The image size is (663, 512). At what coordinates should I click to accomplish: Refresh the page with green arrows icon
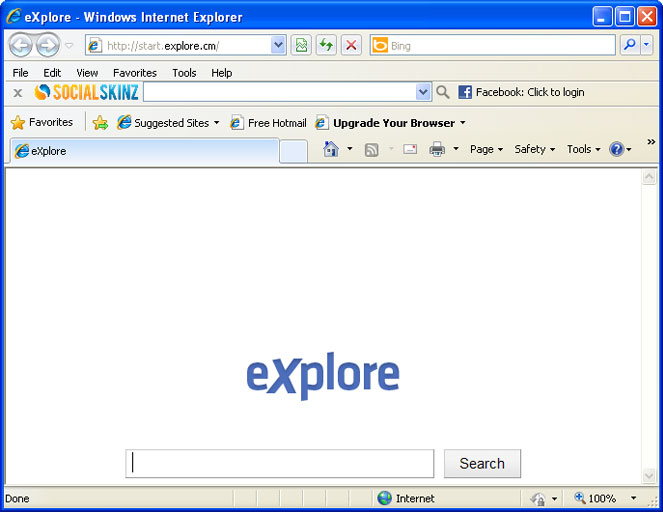point(326,45)
